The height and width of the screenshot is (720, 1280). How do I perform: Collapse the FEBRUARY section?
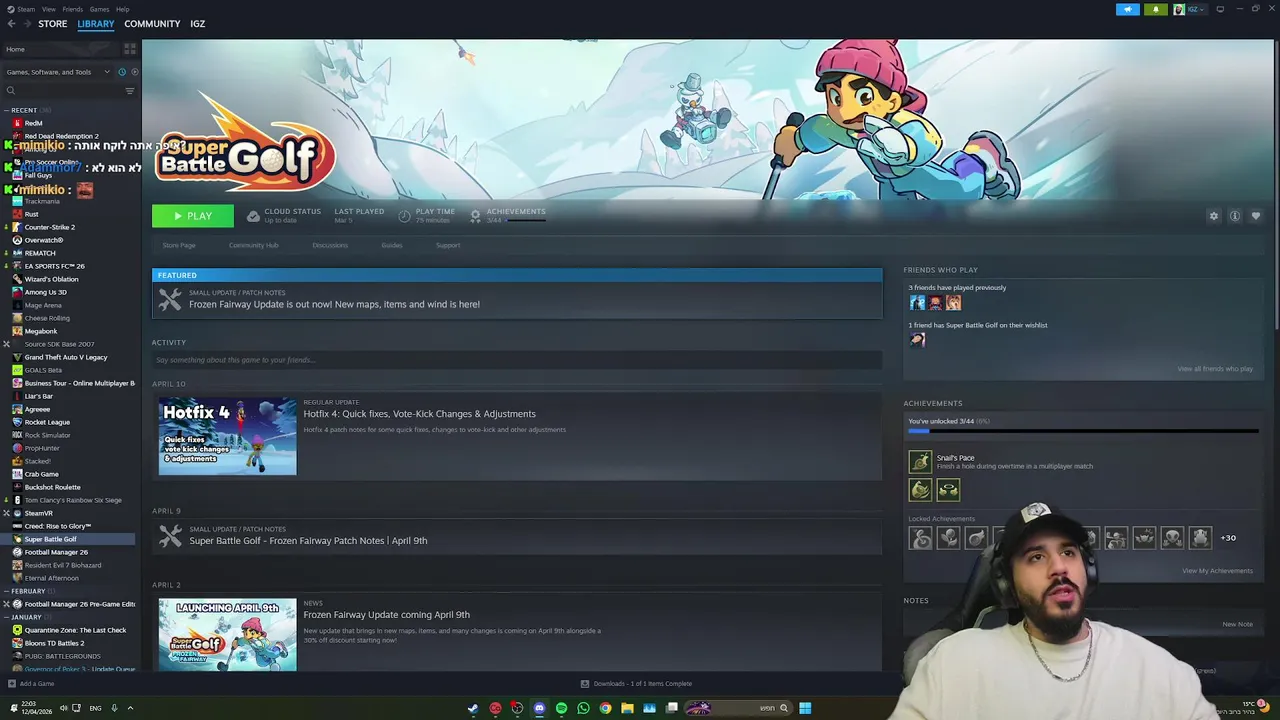point(7,591)
